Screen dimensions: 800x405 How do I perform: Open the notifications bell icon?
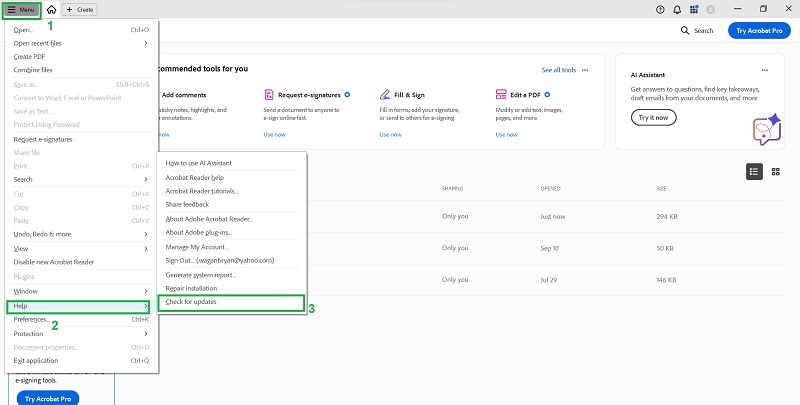(677, 10)
